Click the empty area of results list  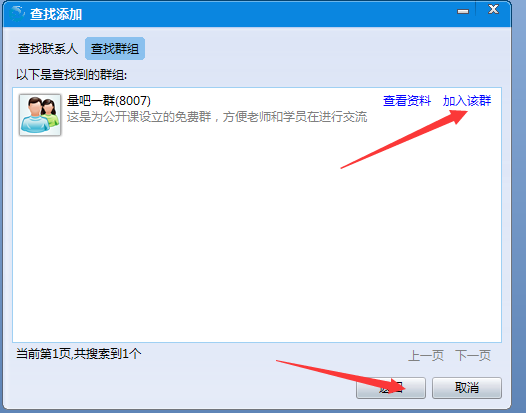pos(257,235)
